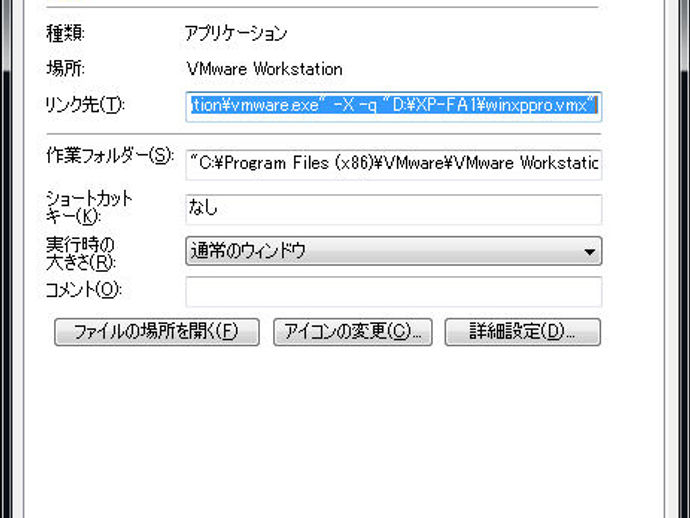Image resolution: width=690 pixels, height=518 pixels.
Task: Click the コメント comment field
Action: coord(393,292)
